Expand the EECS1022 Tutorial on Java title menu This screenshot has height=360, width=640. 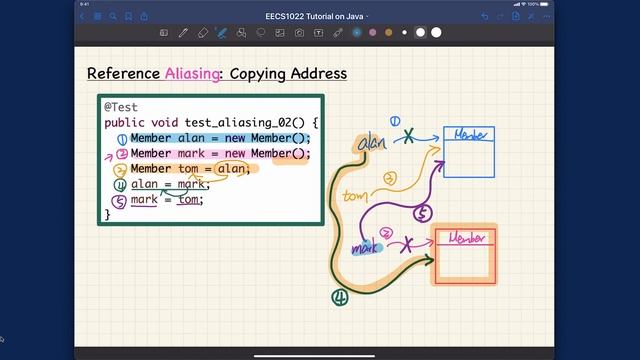(x=317, y=16)
